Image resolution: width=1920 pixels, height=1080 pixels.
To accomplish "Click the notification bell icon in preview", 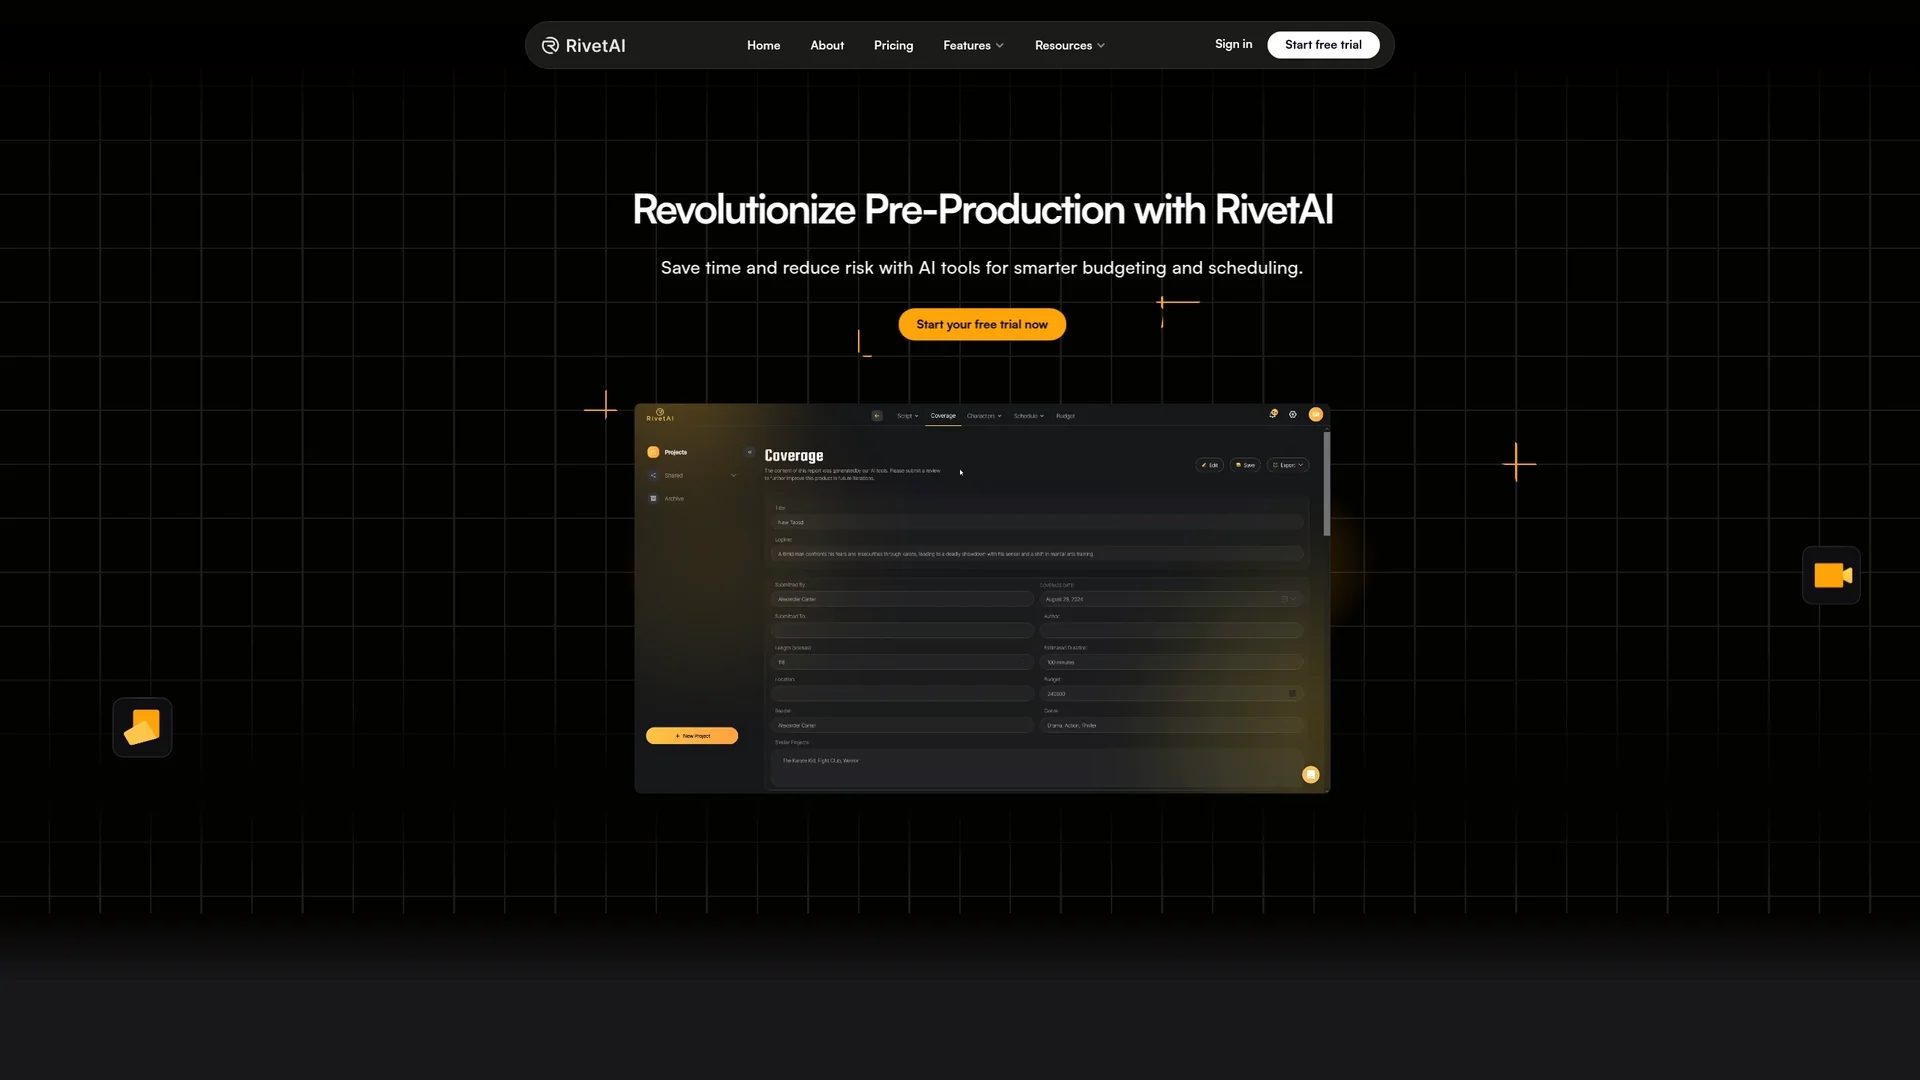I will click(x=1273, y=414).
